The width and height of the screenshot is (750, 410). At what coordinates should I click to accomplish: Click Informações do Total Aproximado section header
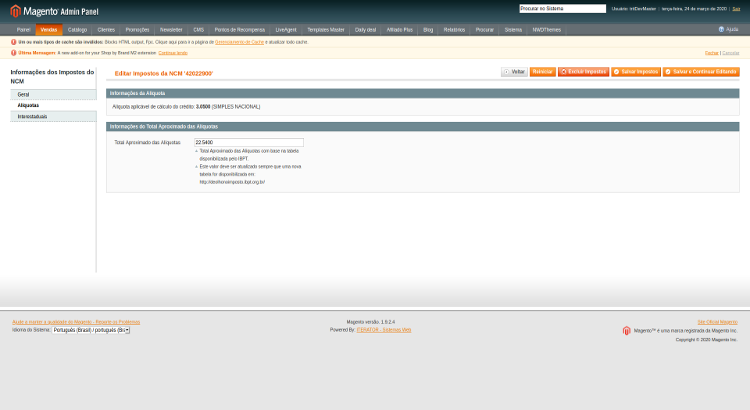[x=423, y=127]
